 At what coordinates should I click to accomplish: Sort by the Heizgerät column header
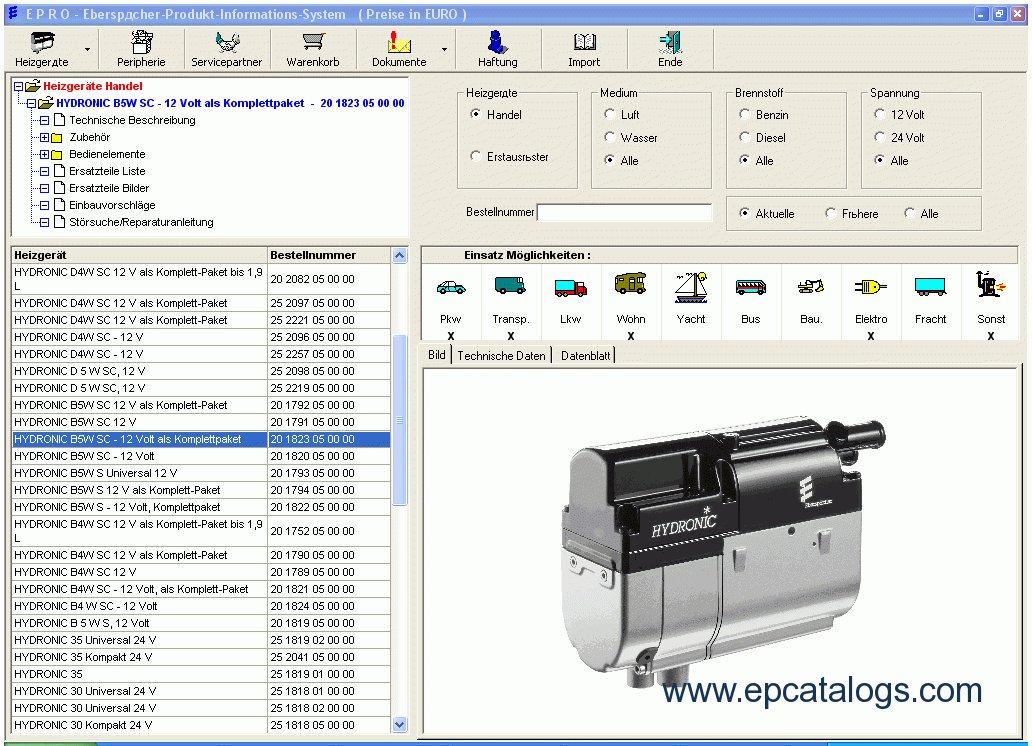pos(140,255)
